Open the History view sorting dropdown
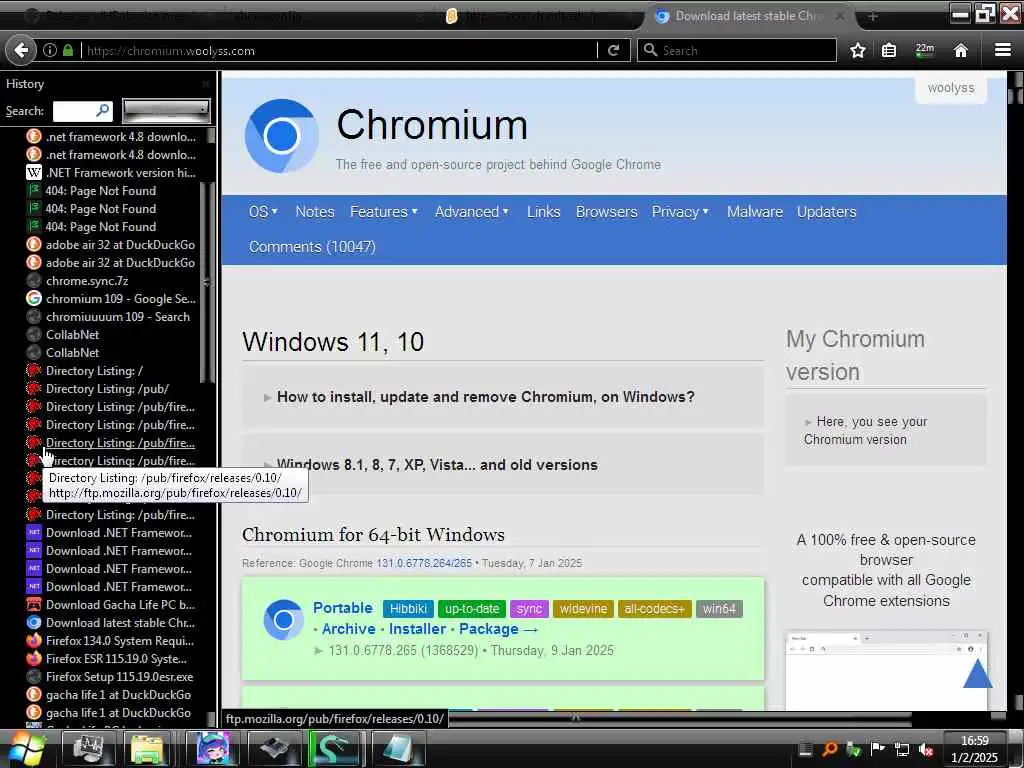Image resolution: width=1024 pixels, height=768 pixels. click(x=166, y=110)
